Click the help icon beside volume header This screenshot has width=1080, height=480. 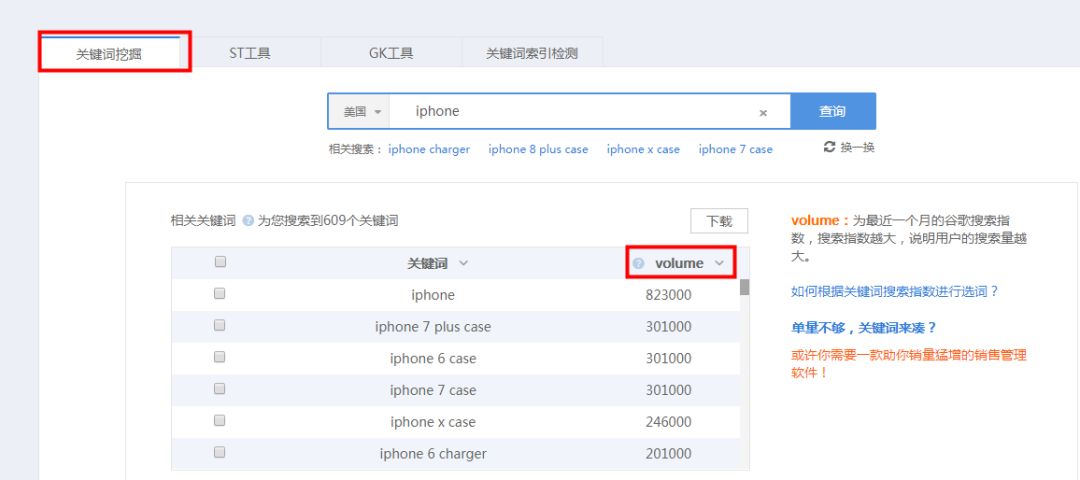(638, 263)
